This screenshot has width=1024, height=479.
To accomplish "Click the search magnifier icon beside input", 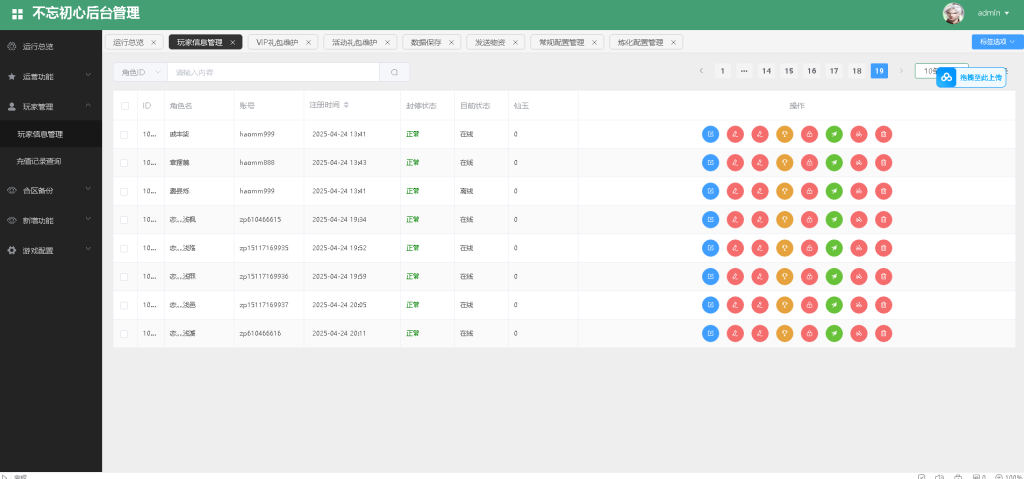I will (x=394, y=72).
